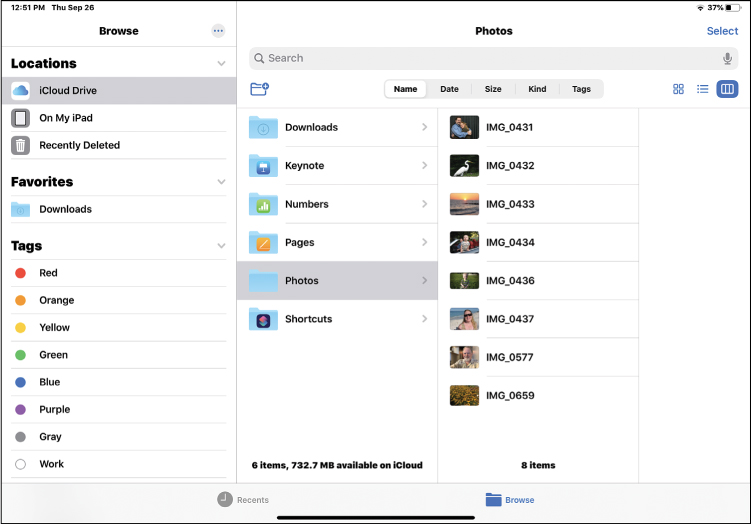Open On My iPad location
This screenshot has height=524, width=751.
coord(66,118)
